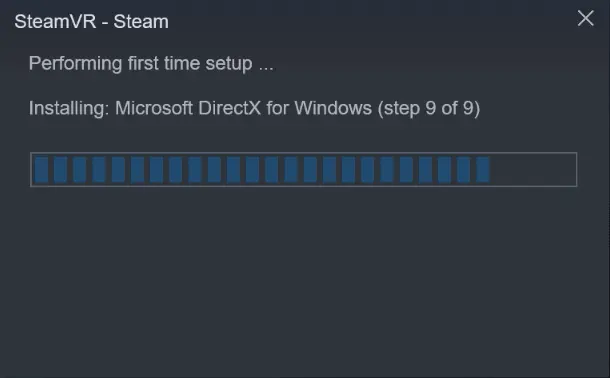Click the step 9 of 9 indicator
This screenshot has width=610, height=378.
(429, 108)
